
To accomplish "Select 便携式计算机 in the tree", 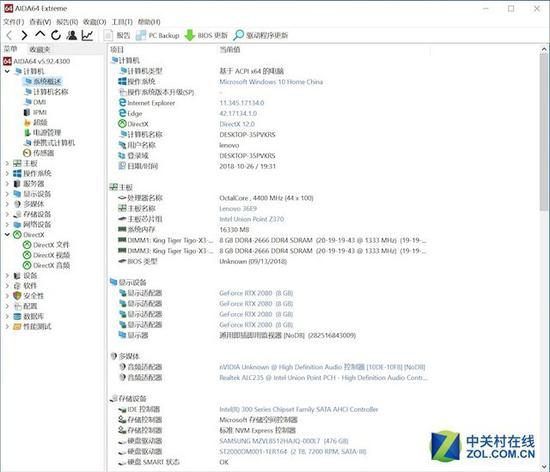I will tap(49, 143).
